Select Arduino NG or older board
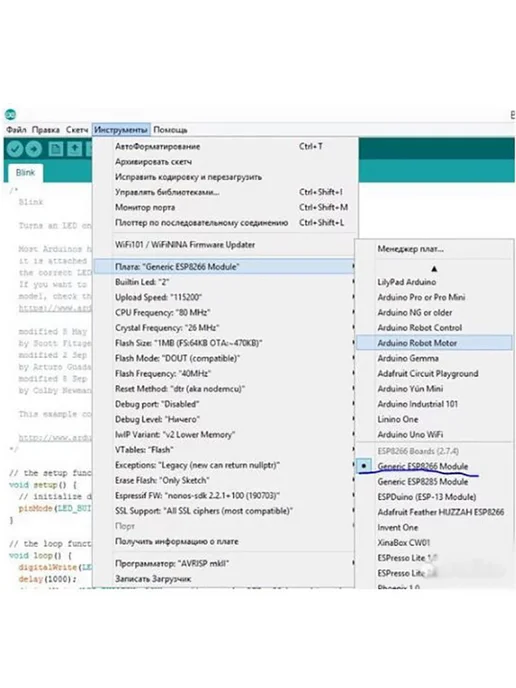 coord(434,313)
